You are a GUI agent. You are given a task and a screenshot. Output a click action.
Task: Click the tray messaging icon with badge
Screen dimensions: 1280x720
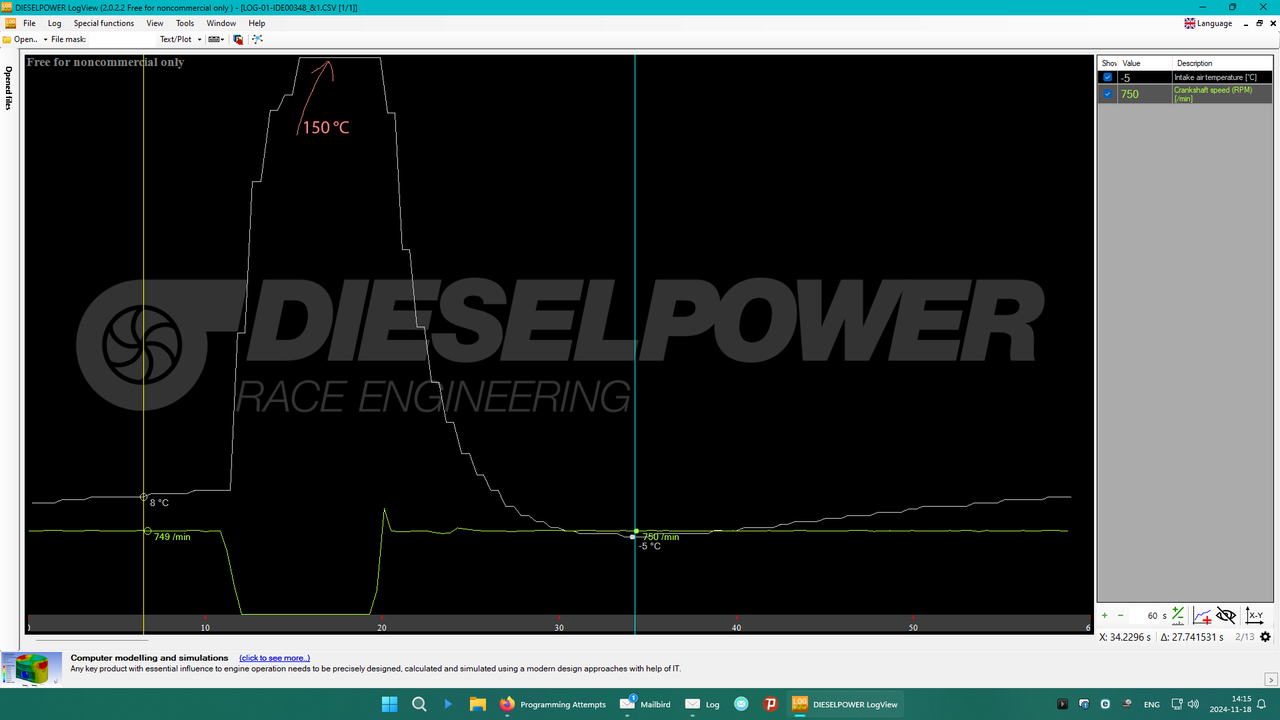[x=1084, y=704]
